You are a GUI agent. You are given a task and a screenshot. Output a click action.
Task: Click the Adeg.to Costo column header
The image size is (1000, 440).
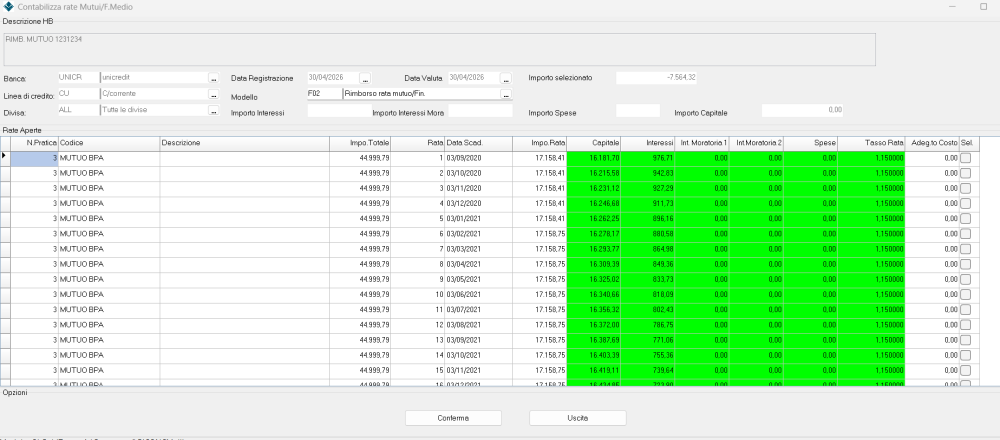click(932, 143)
